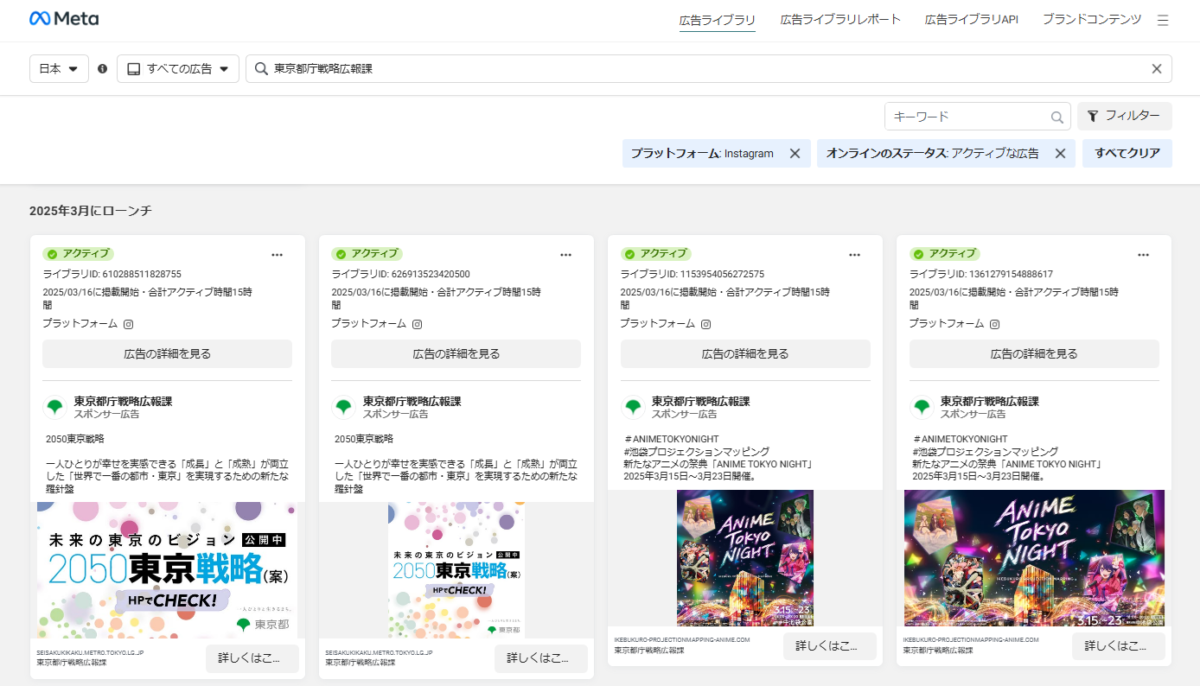Go to 広告ライブラリレポート
The image size is (1200, 686).
coord(840,19)
